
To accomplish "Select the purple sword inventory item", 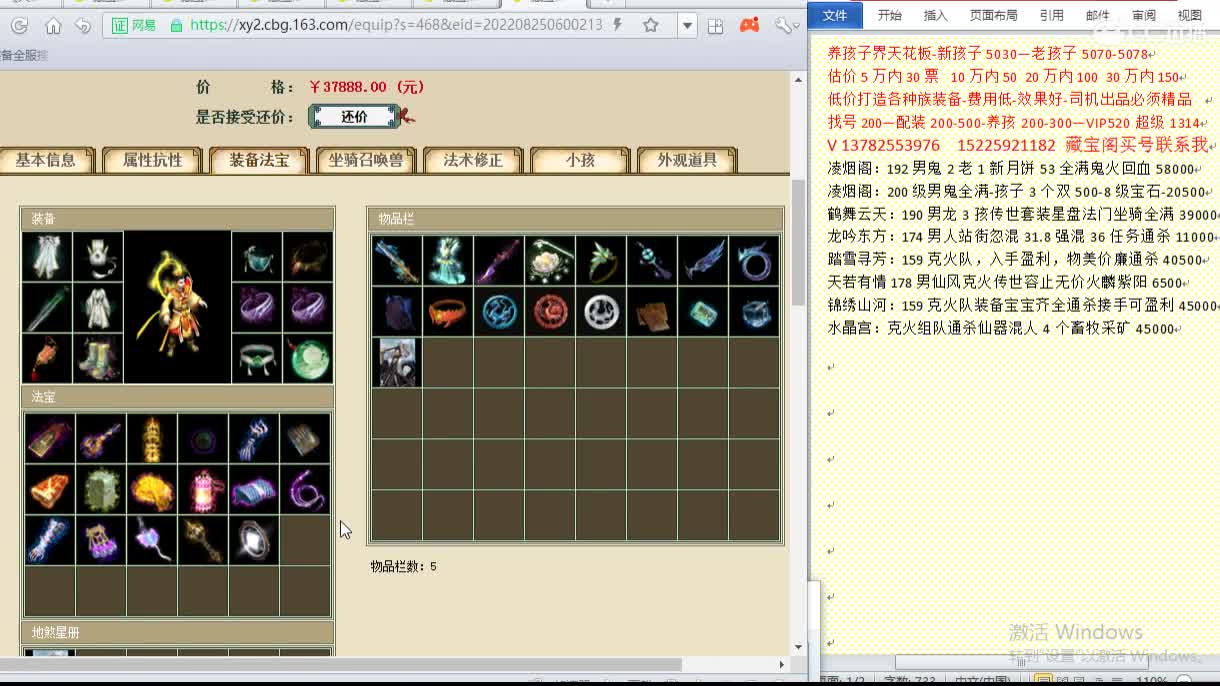I will point(498,260).
